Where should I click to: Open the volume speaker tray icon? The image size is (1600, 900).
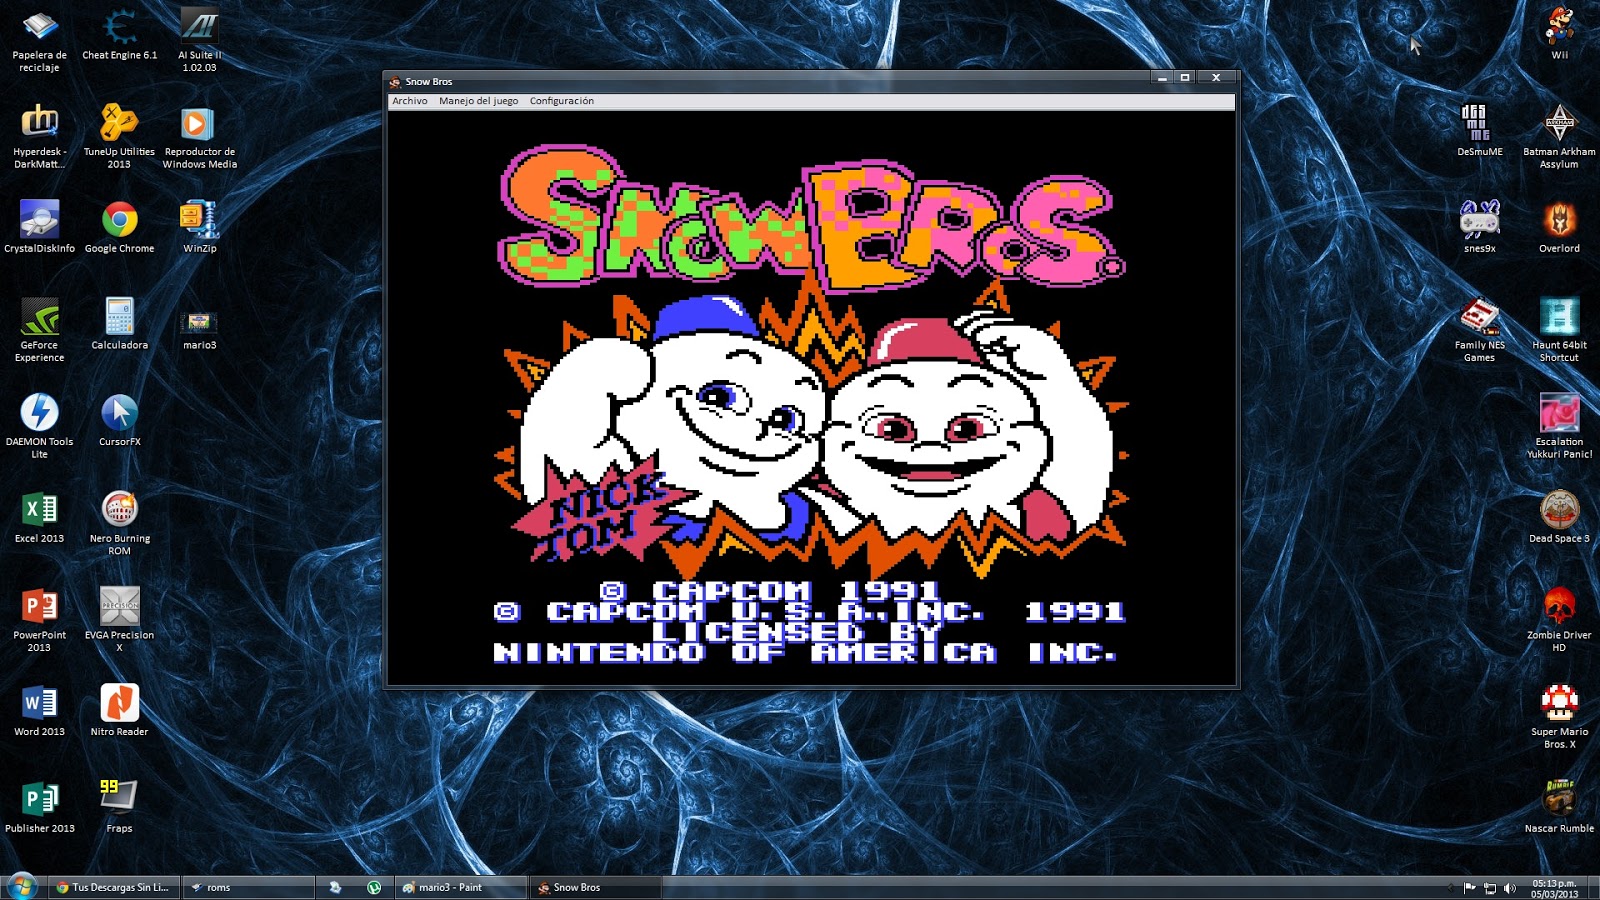click(x=1510, y=887)
